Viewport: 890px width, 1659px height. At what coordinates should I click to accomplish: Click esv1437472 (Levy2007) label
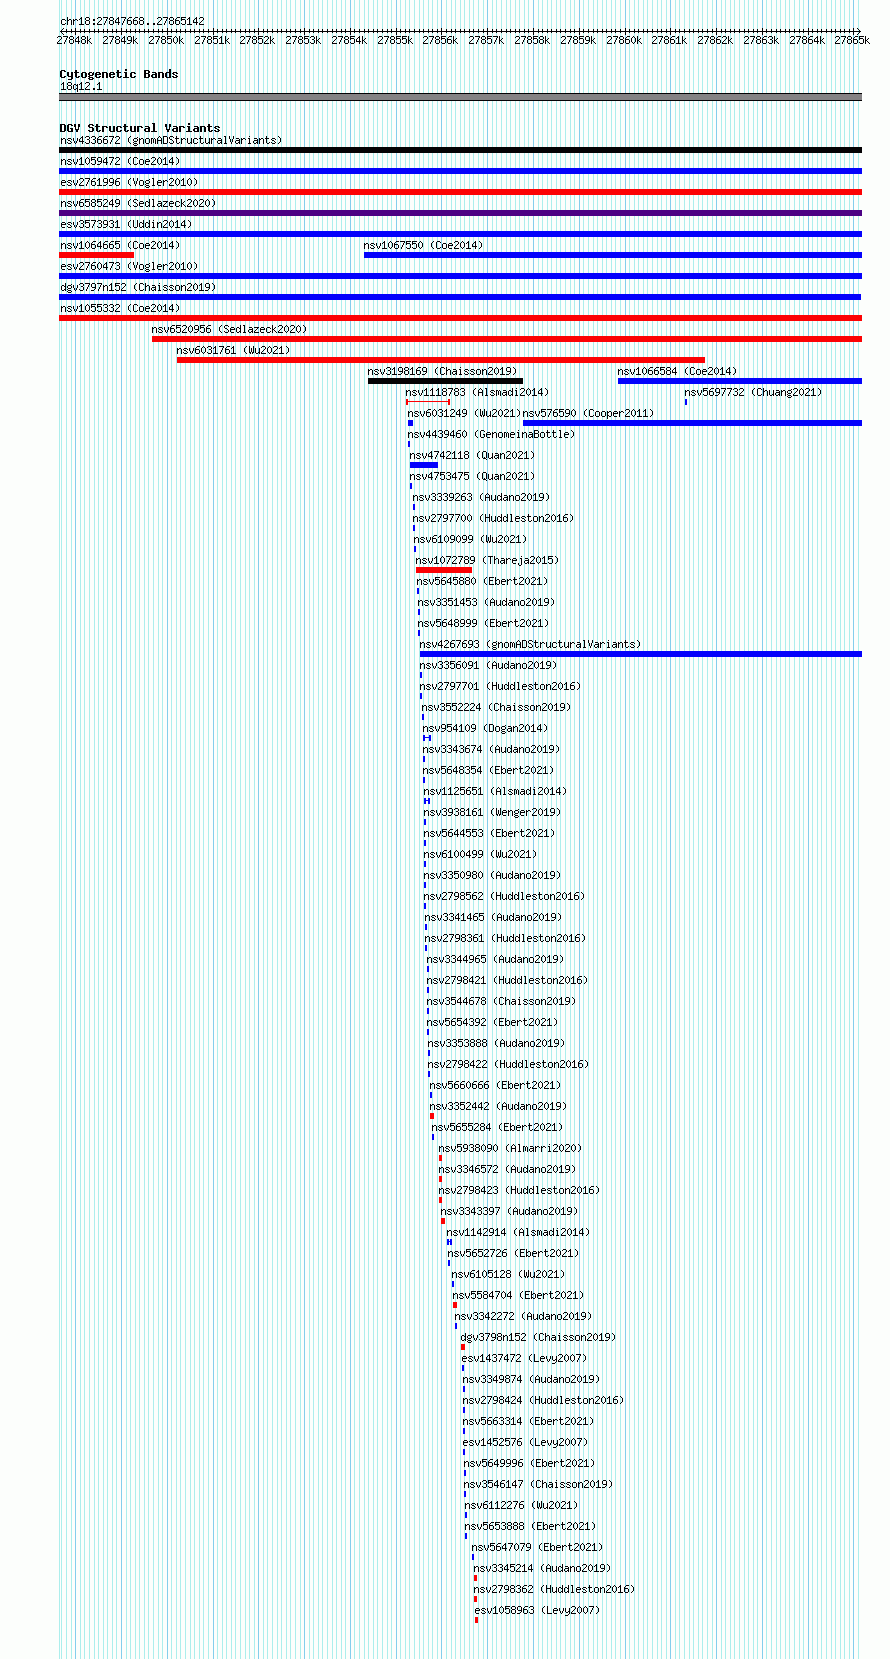tap(524, 1358)
